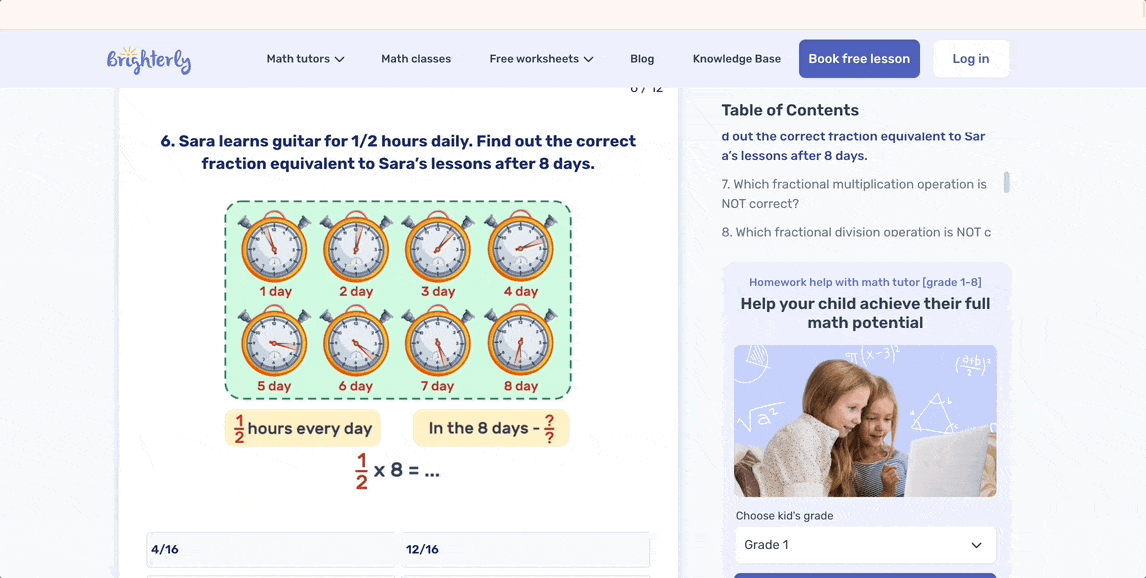The image size is (1146, 578).
Task: Expand the Free worksheets menu
Action: point(541,59)
